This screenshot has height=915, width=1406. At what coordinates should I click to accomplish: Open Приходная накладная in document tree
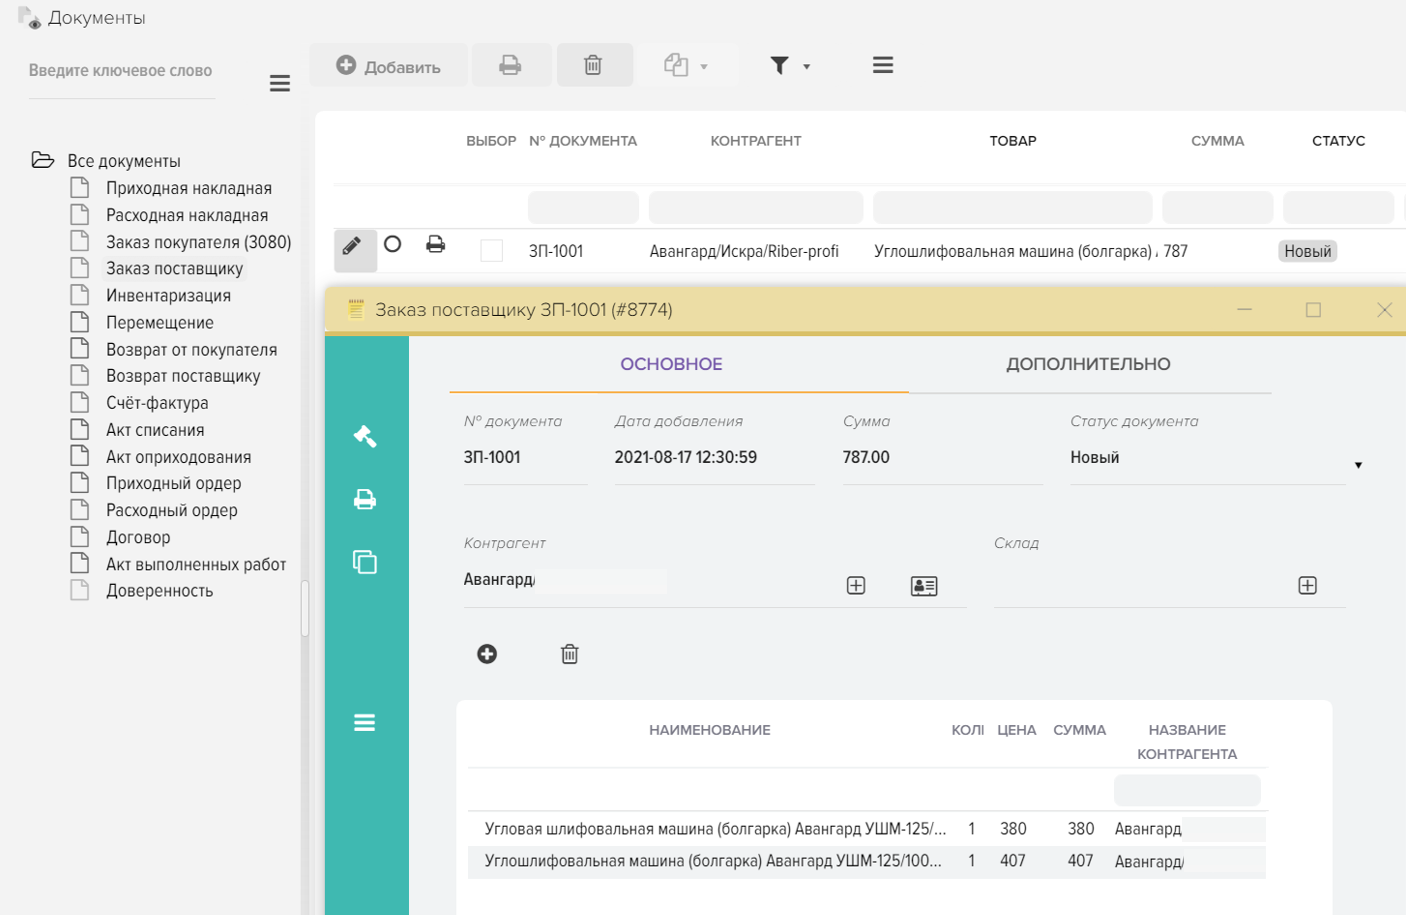(x=188, y=188)
